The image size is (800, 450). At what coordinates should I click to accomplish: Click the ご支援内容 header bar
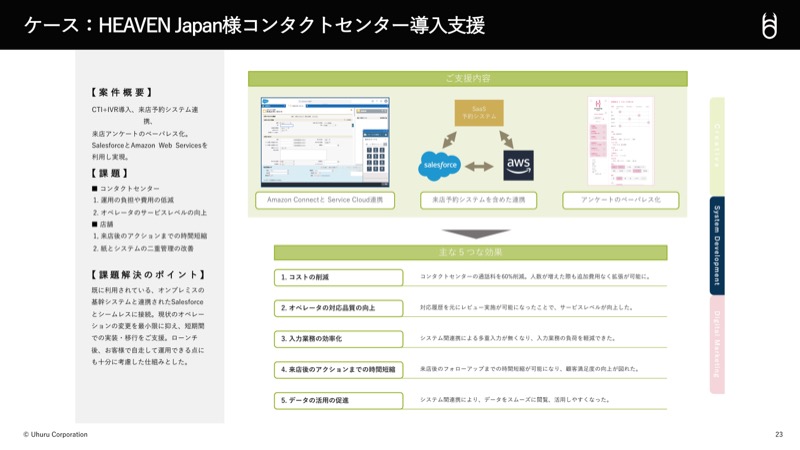(468, 79)
